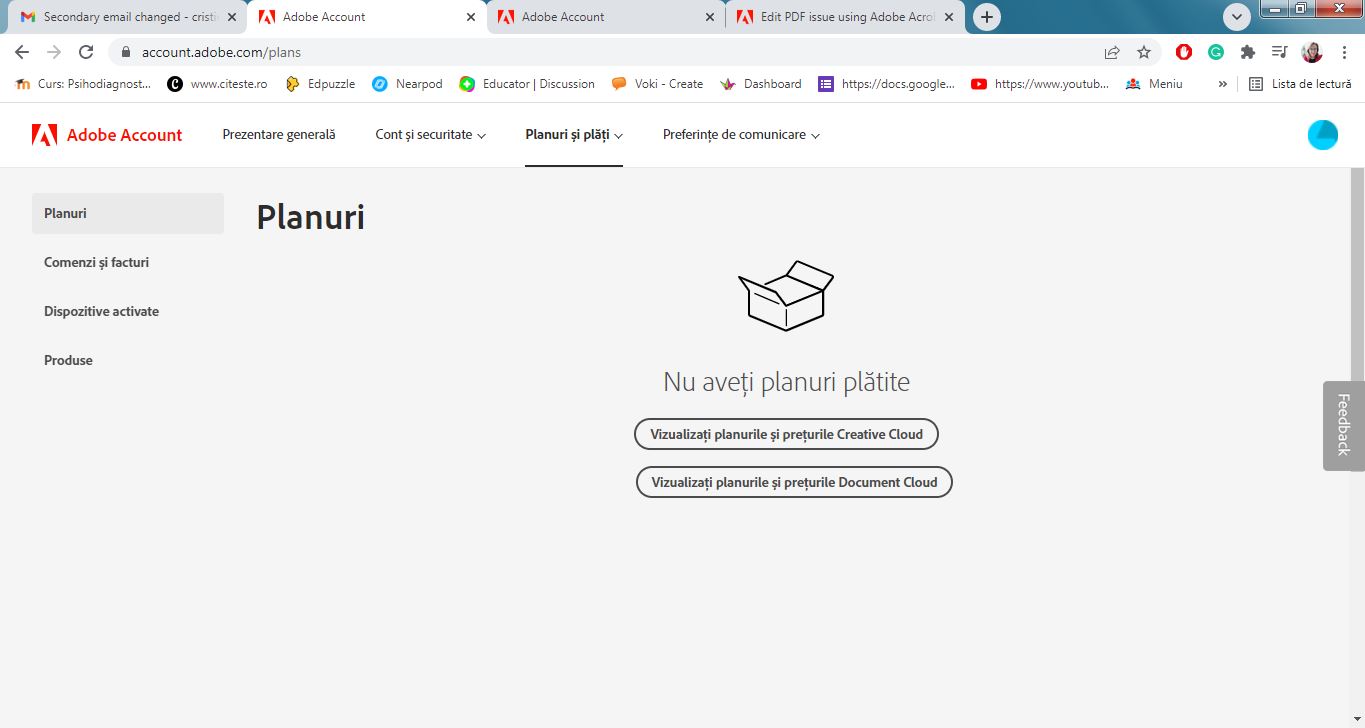Select Dispozitive activate in the sidebar

click(101, 311)
